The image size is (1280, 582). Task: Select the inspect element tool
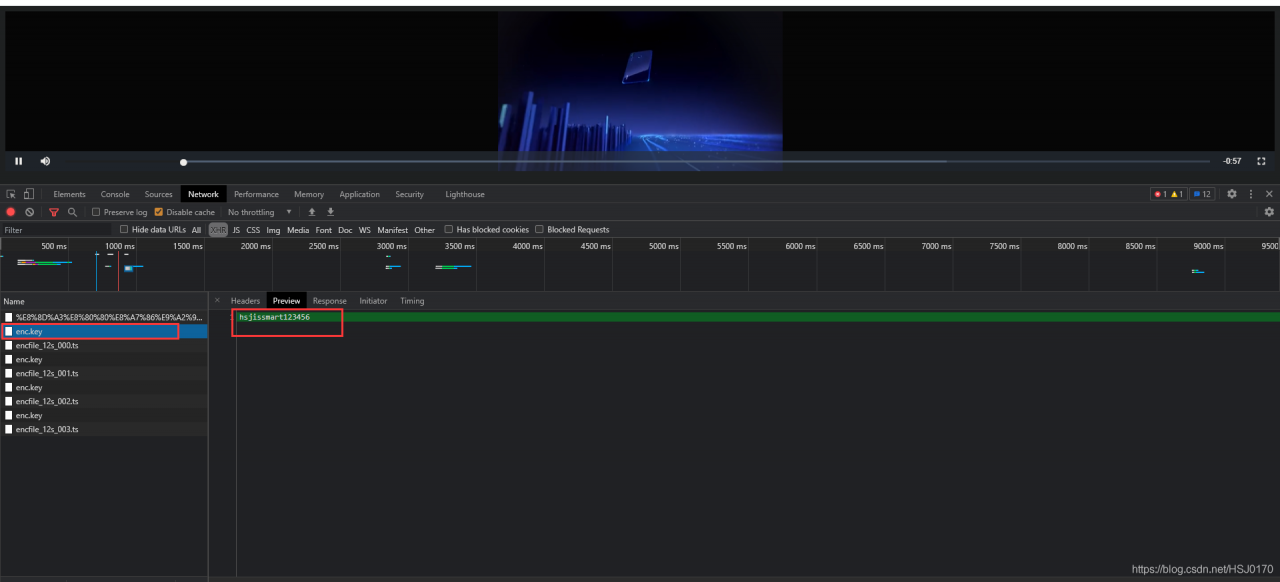click(11, 194)
